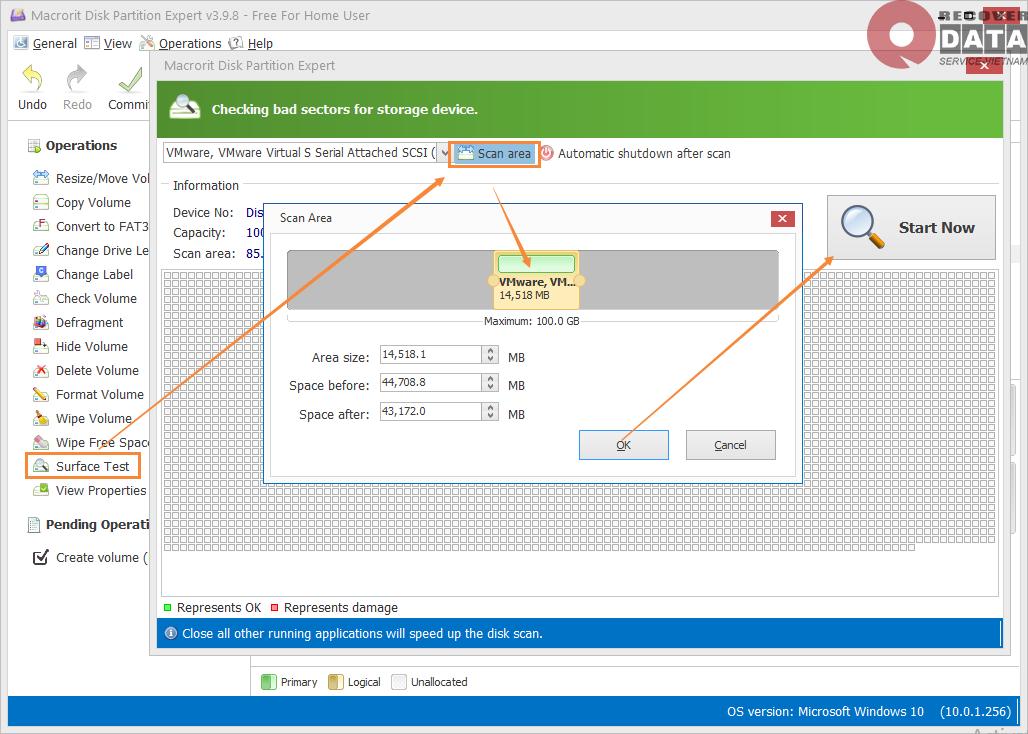Click the Change Drive Letter icon

[41, 250]
